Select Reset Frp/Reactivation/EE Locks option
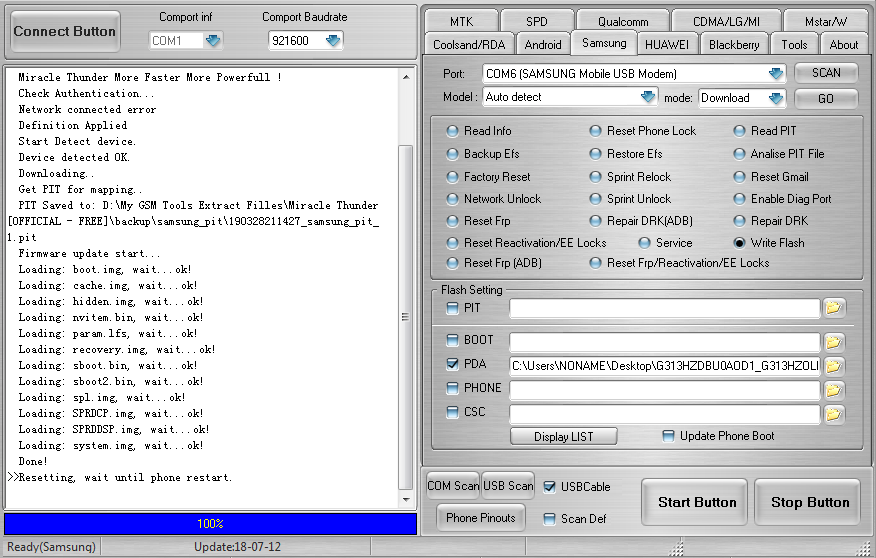The width and height of the screenshot is (876, 558). (596, 263)
